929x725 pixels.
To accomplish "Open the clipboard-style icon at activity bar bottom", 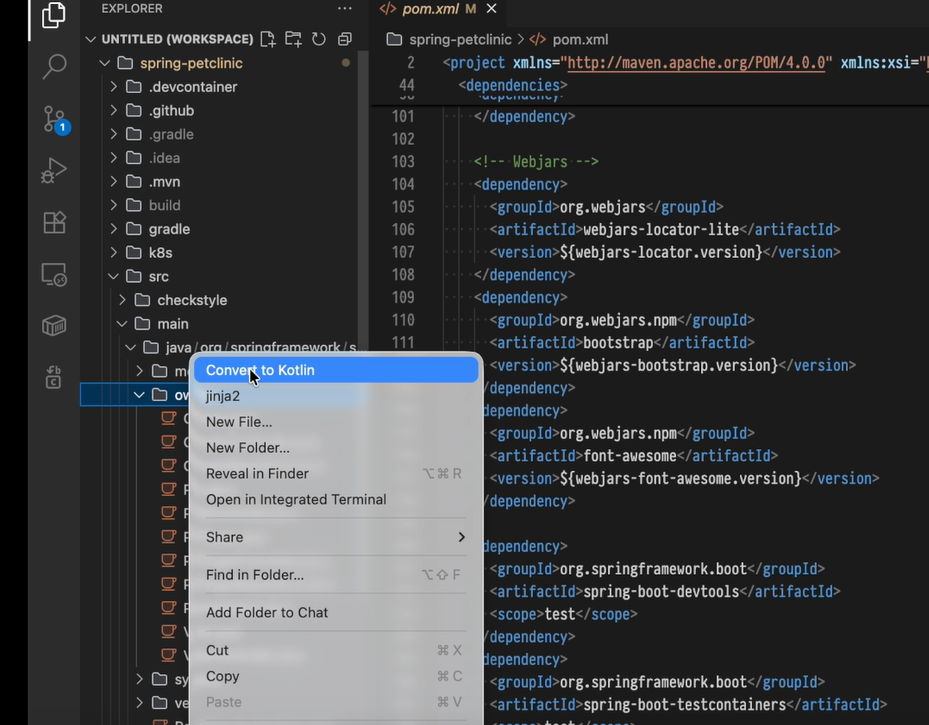I will [53, 377].
